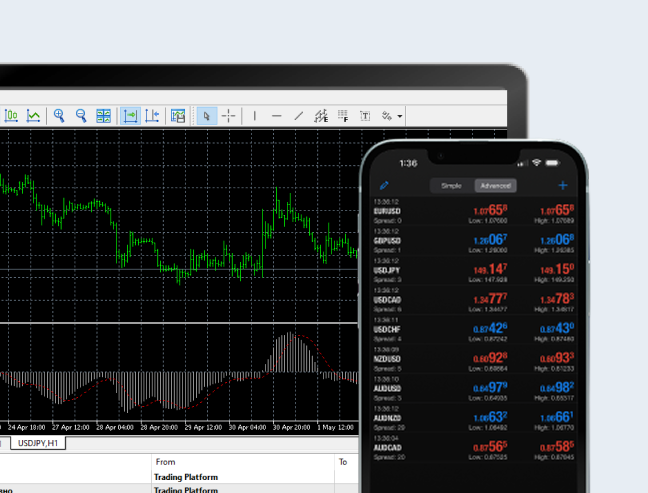648x493 pixels.
Task: Select the crosshair tool
Action: pos(228,116)
